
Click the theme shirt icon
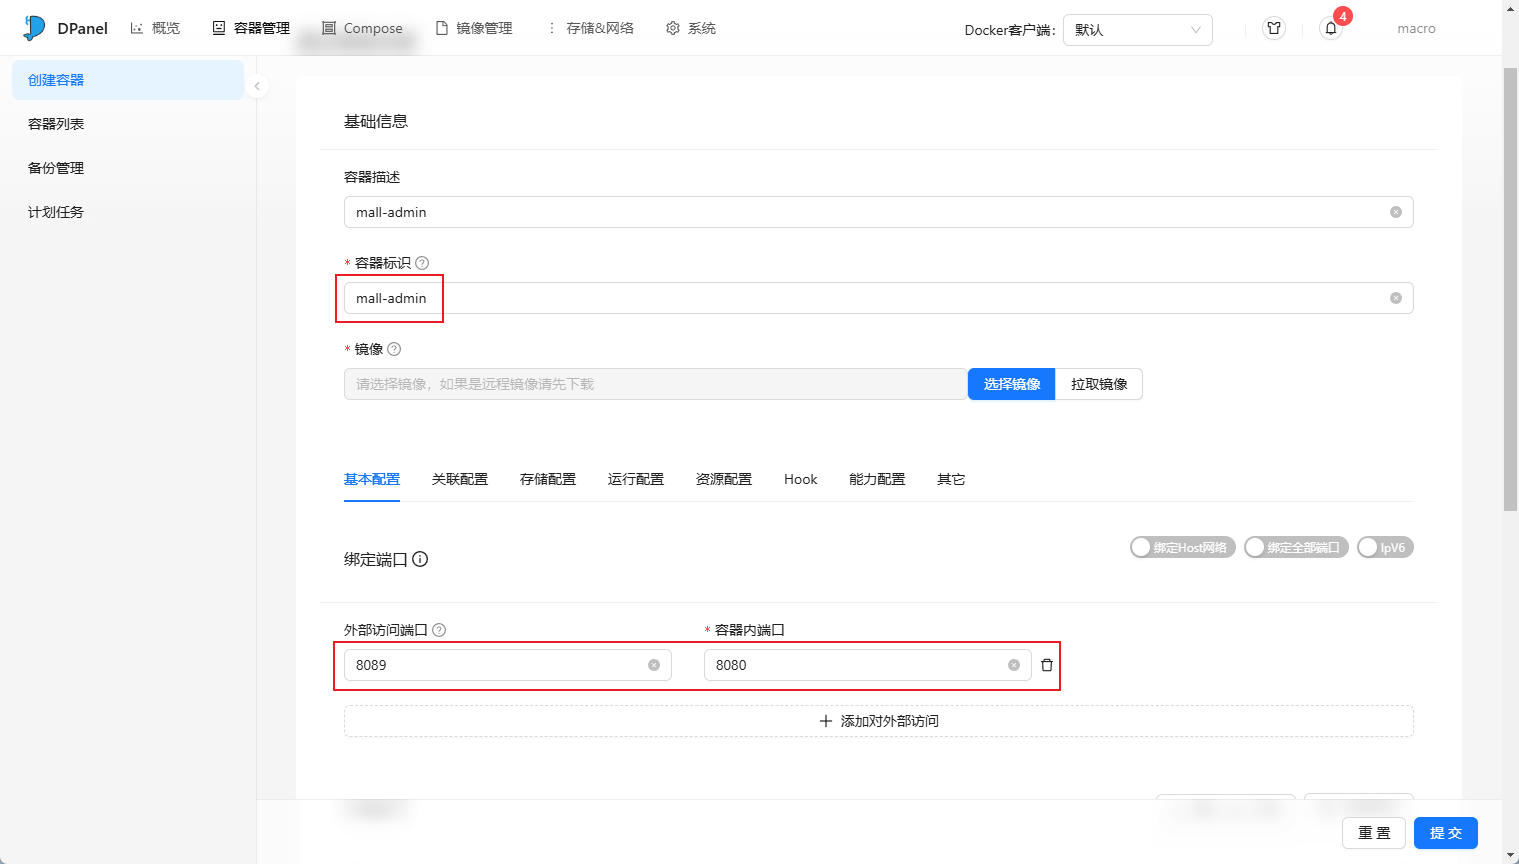click(1273, 29)
